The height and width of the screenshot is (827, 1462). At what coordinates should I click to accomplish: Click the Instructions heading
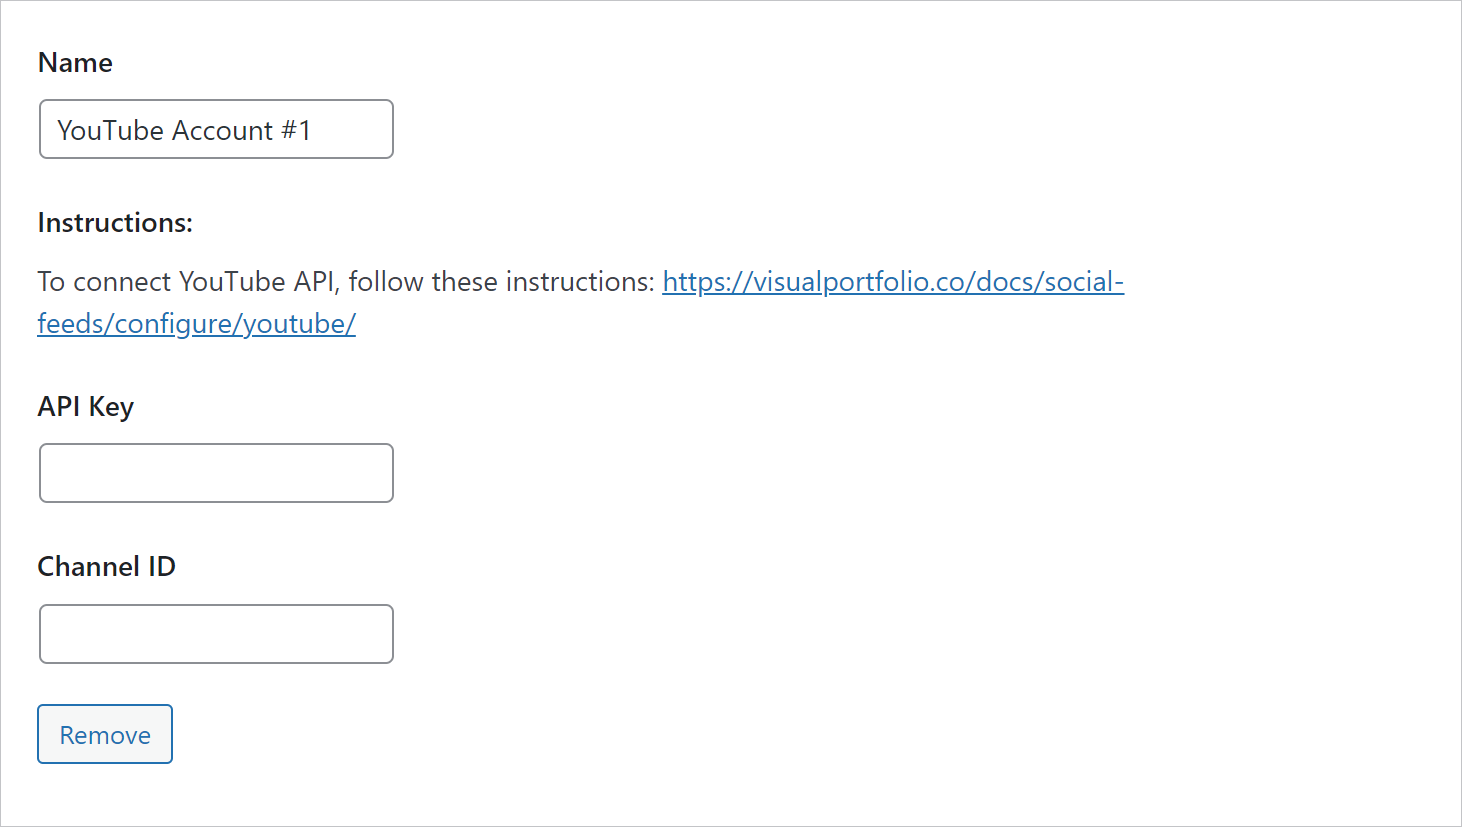115,222
